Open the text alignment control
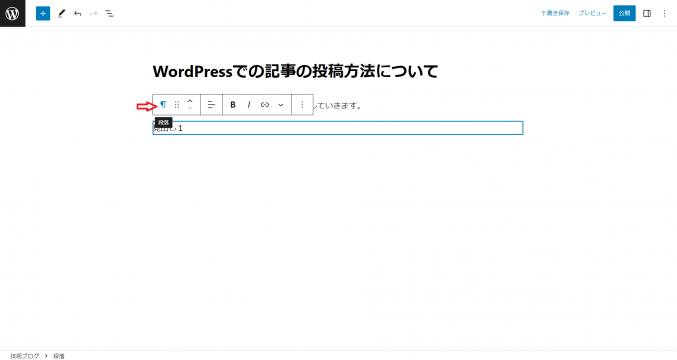 pos(211,105)
